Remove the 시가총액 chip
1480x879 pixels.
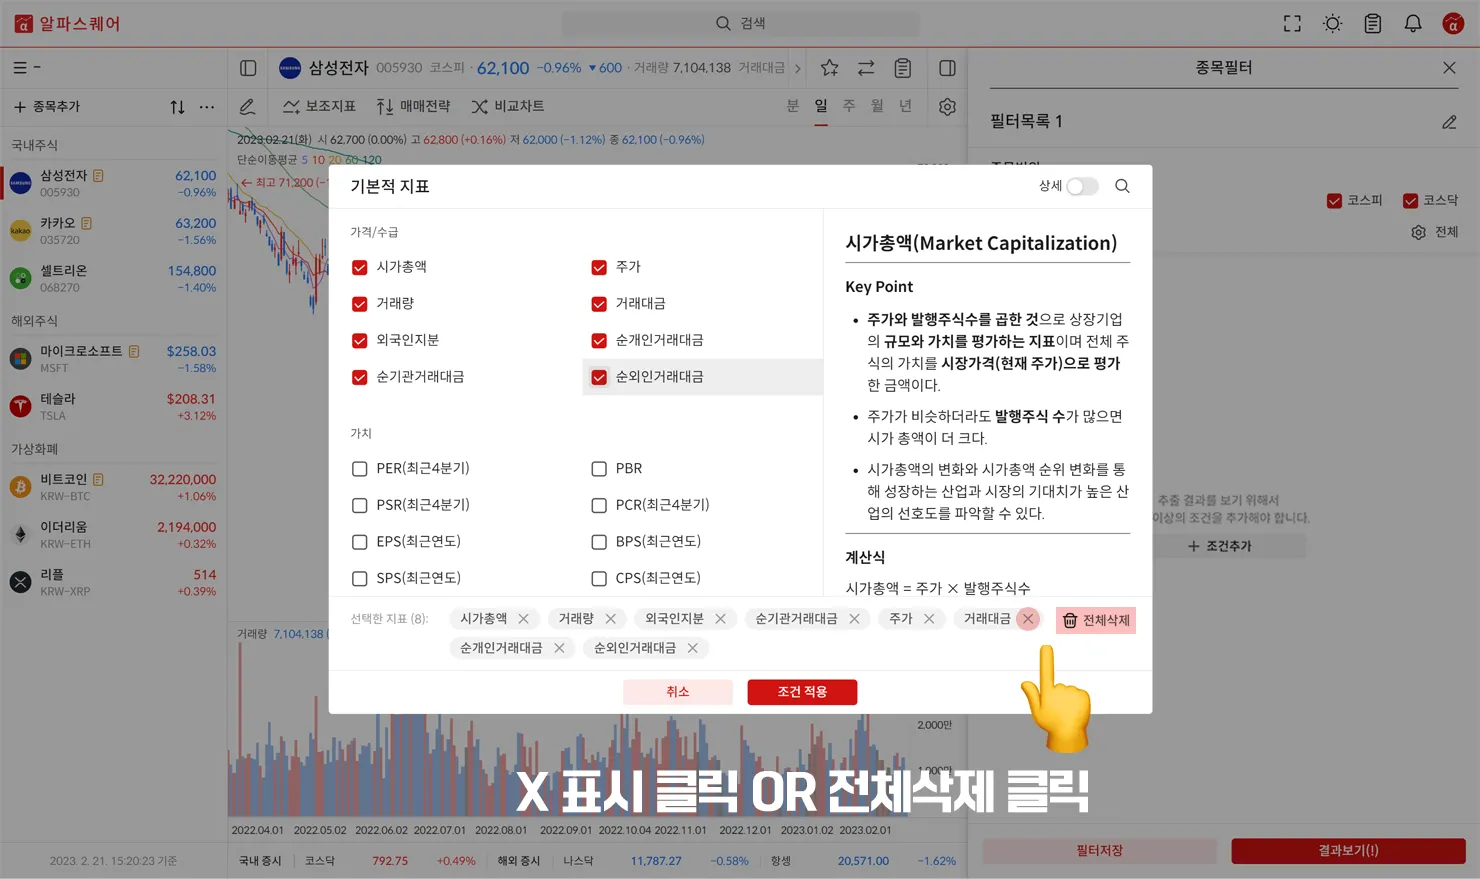[x=523, y=619]
